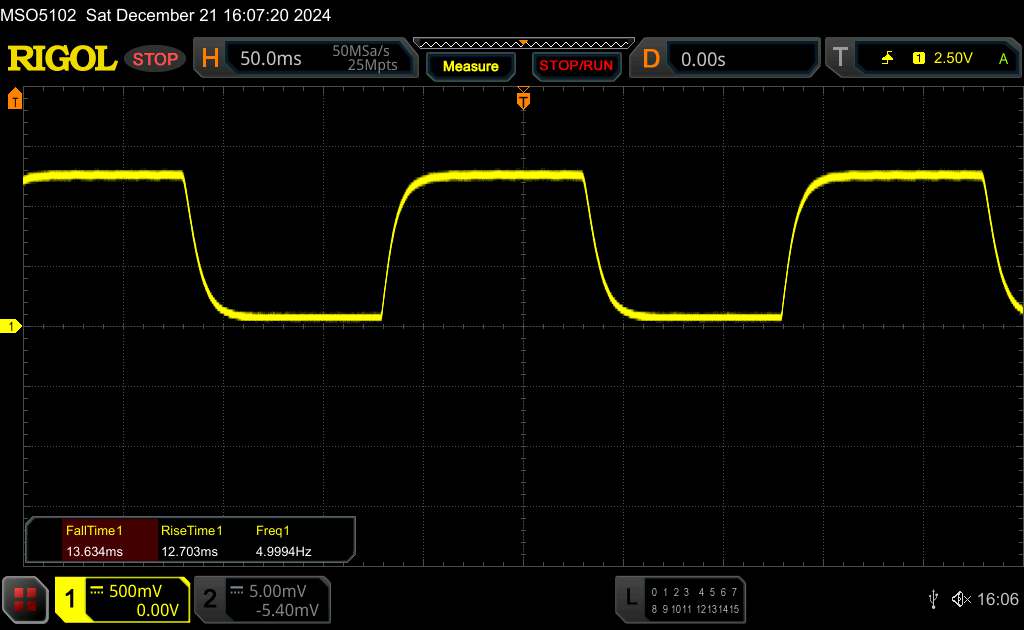Open horizontal timebase settings (H 50.0ms)
Image resolution: width=1024 pixels, height=630 pixels.
tap(305, 58)
